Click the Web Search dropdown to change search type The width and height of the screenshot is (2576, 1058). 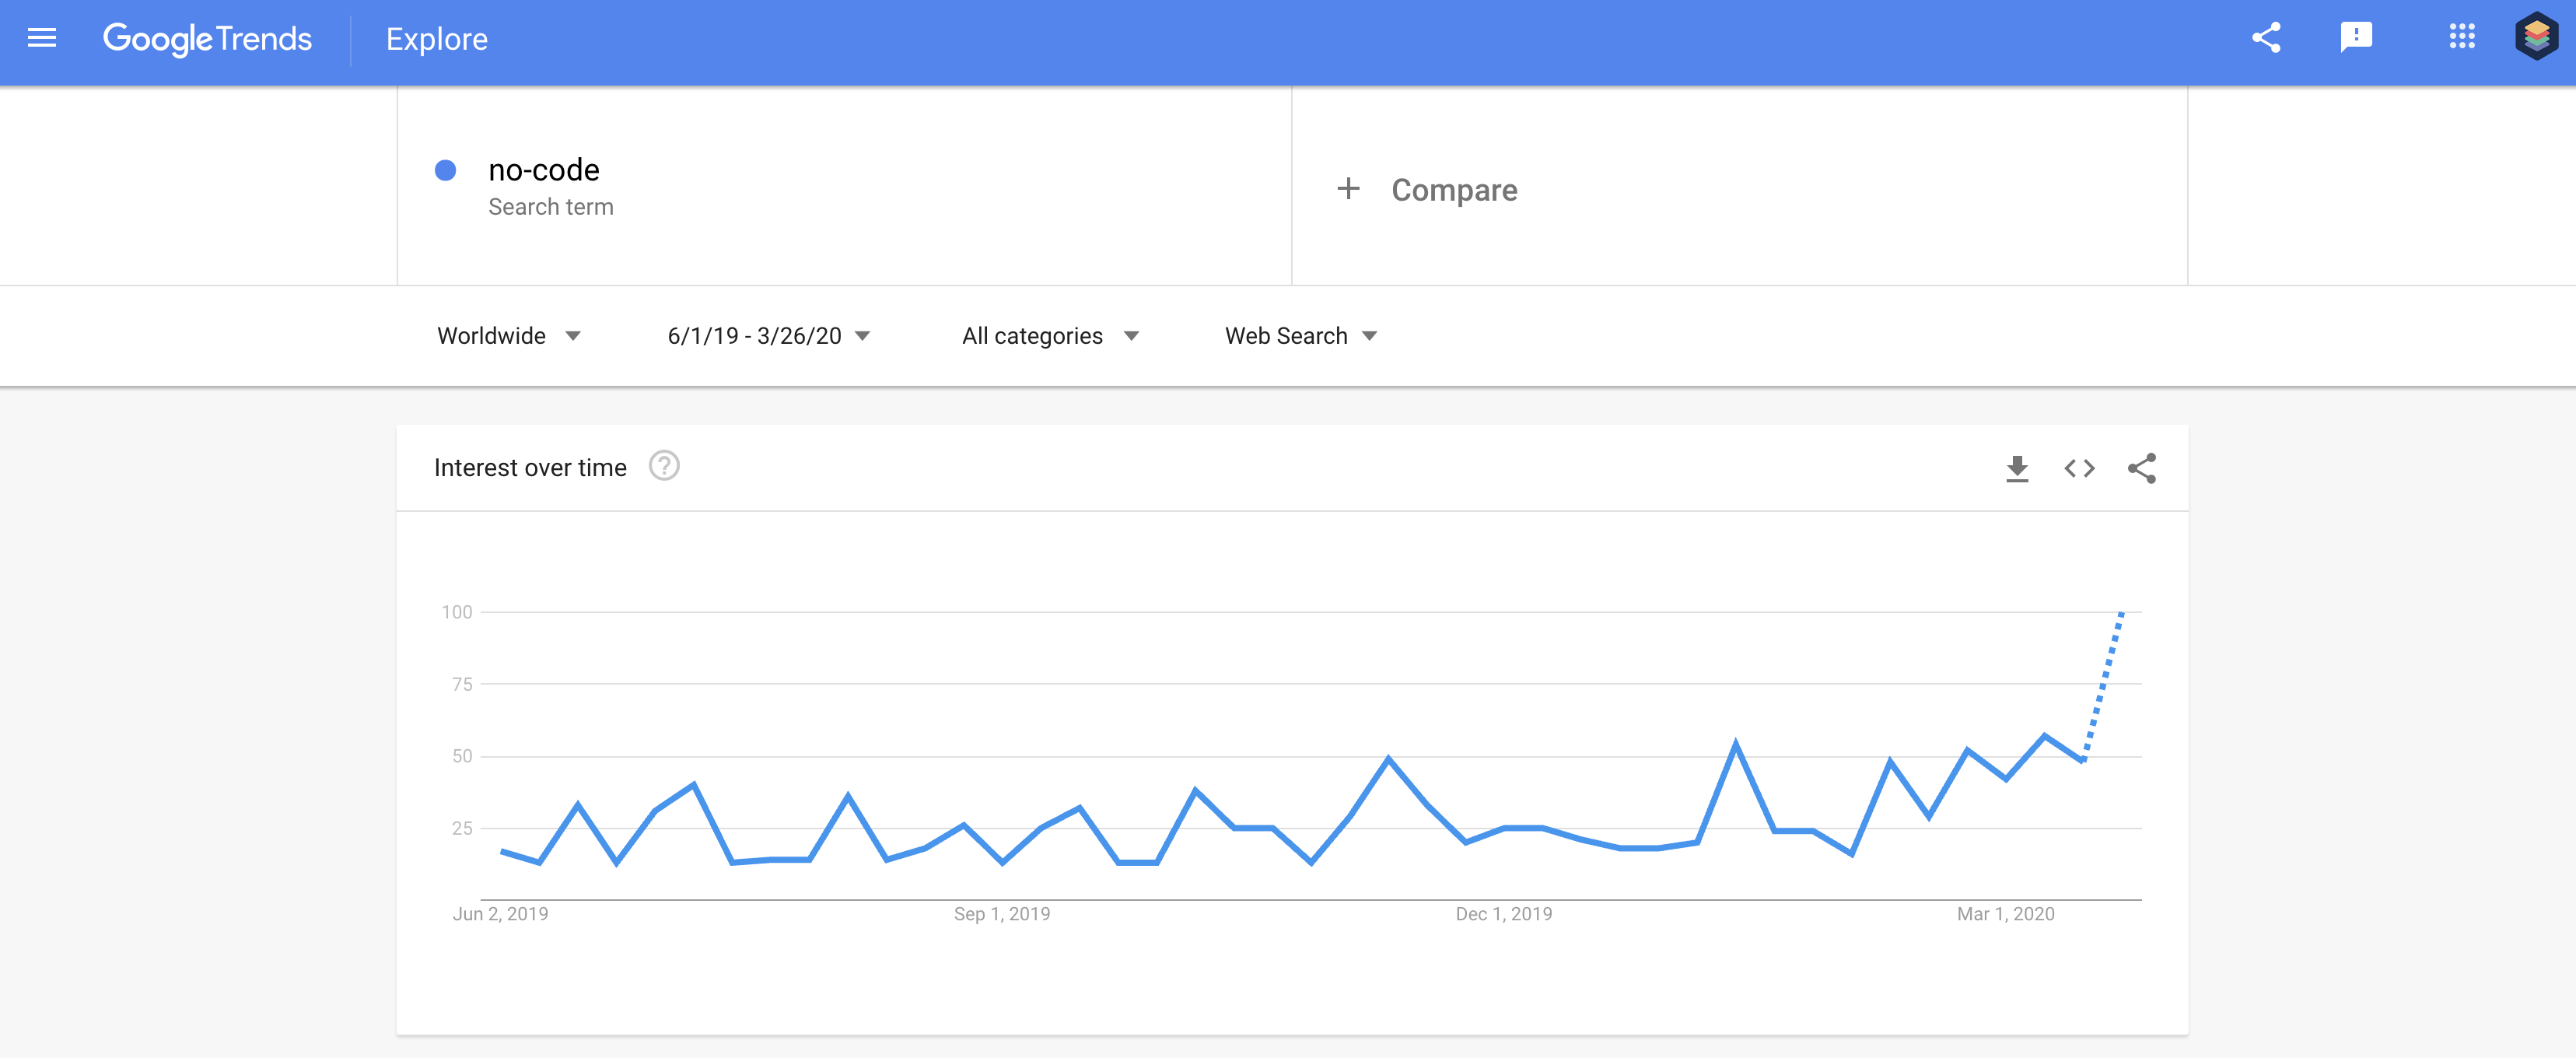point(1300,335)
